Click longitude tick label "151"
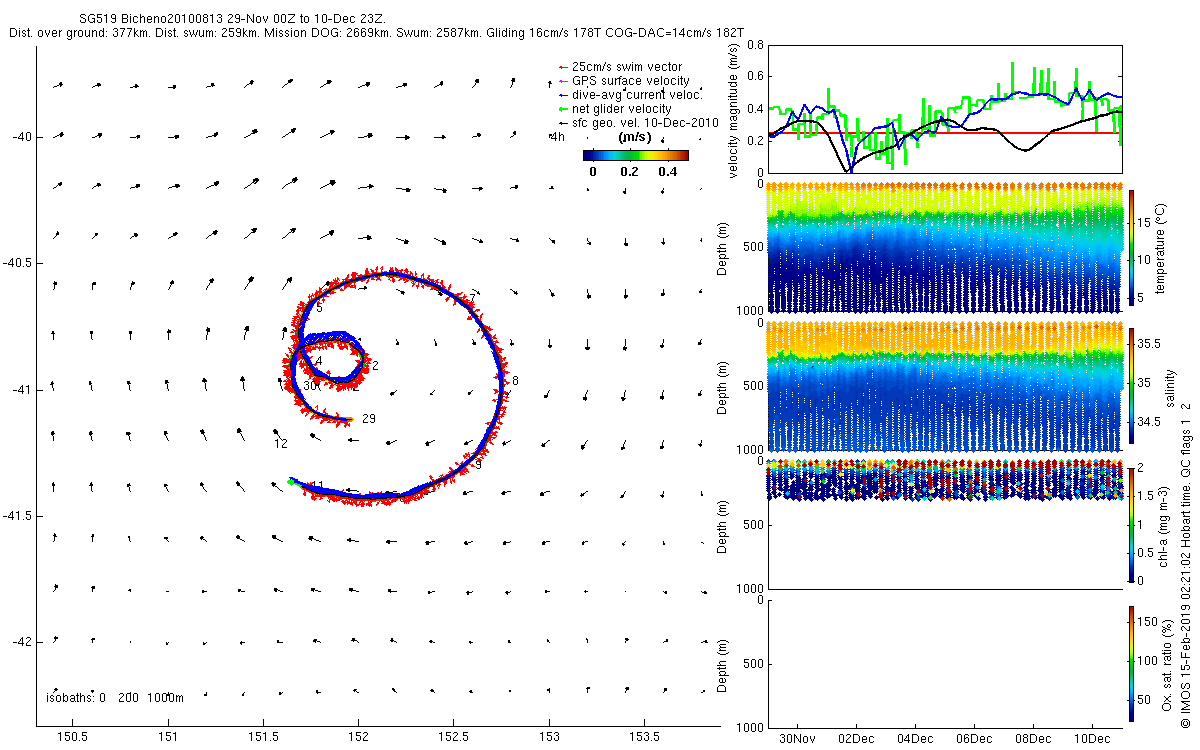This screenshot has width=1200, height=750. coord(169,737)
